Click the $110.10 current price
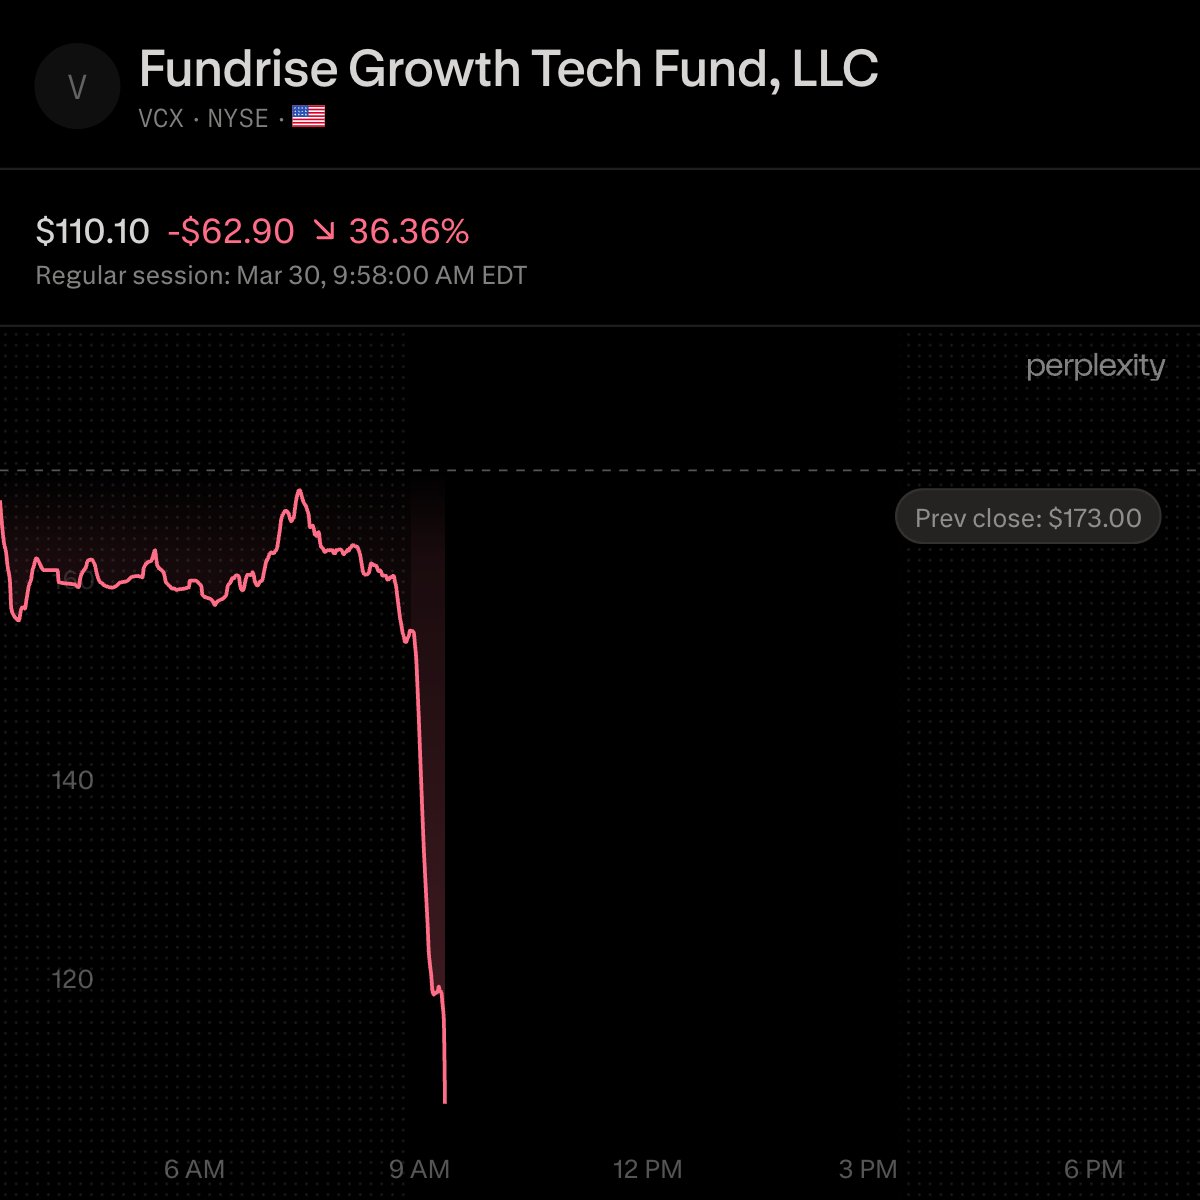 pos(92,232)
